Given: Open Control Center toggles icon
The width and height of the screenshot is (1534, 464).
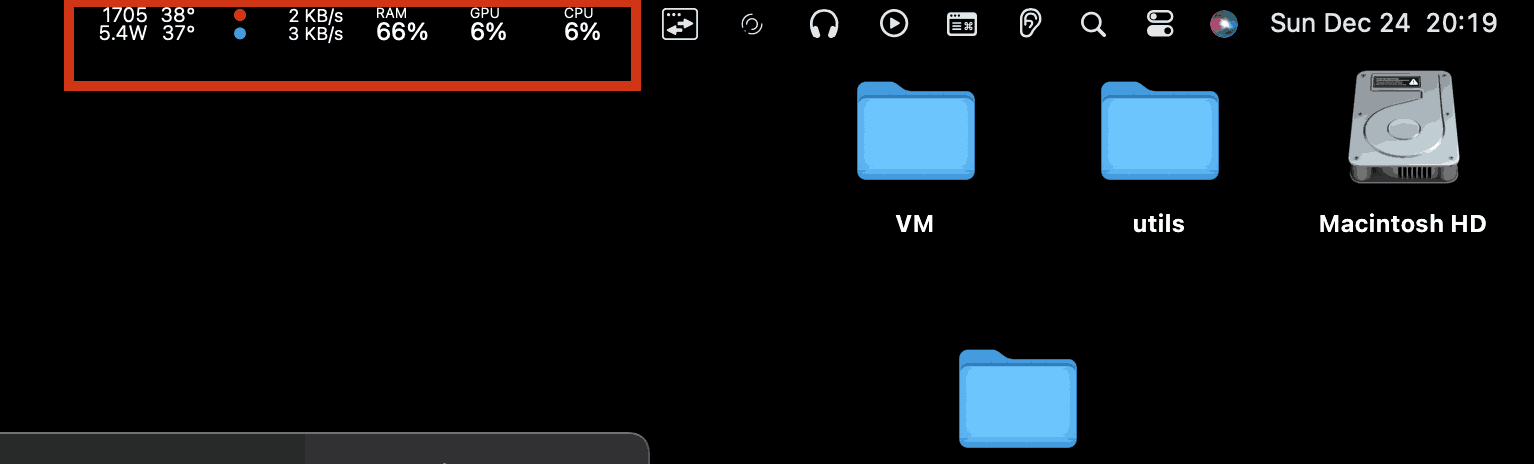Looking at the screenshot, I should (x=1160, y=24).
